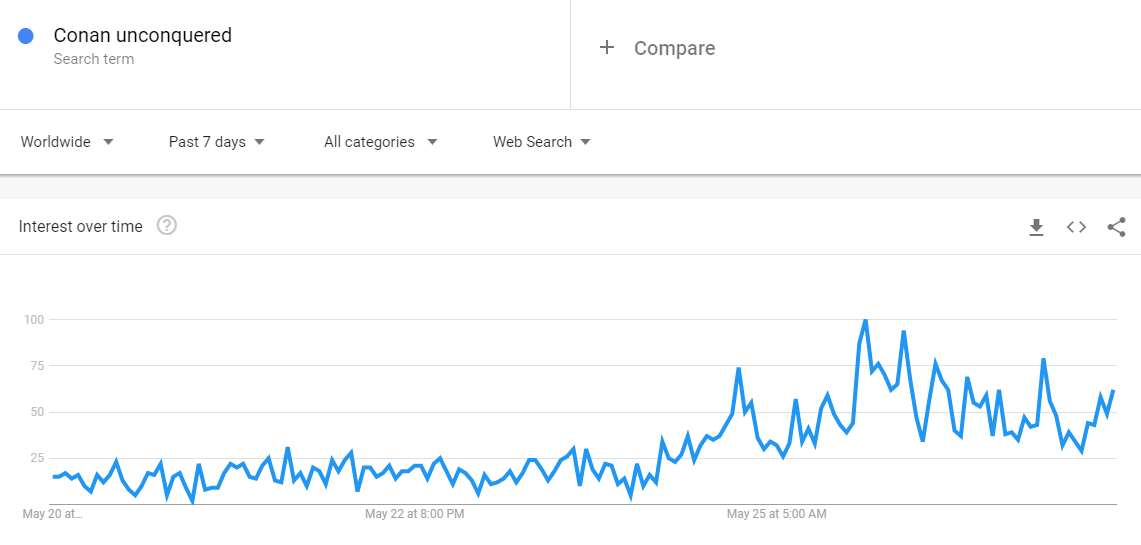
Task: Click the 100 y-axis label
Action: click(34, 320)
